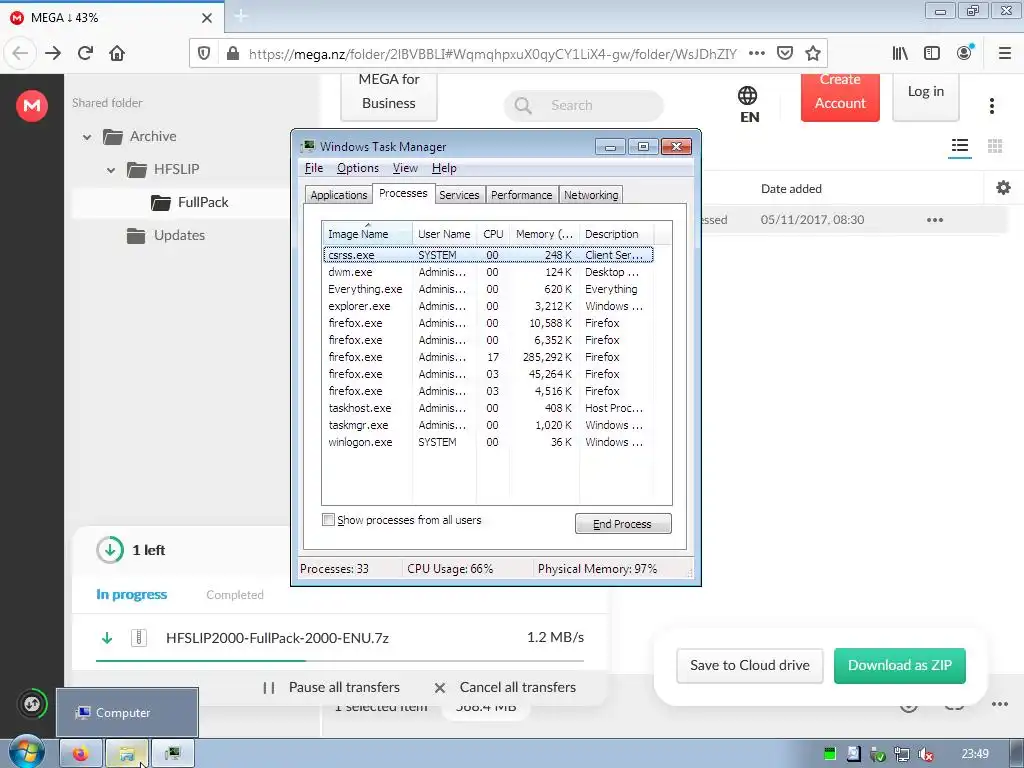The height and width of the screenshot is (768, 1024).
Task: Open Task Manager Options menu
Action: [358, 168]
